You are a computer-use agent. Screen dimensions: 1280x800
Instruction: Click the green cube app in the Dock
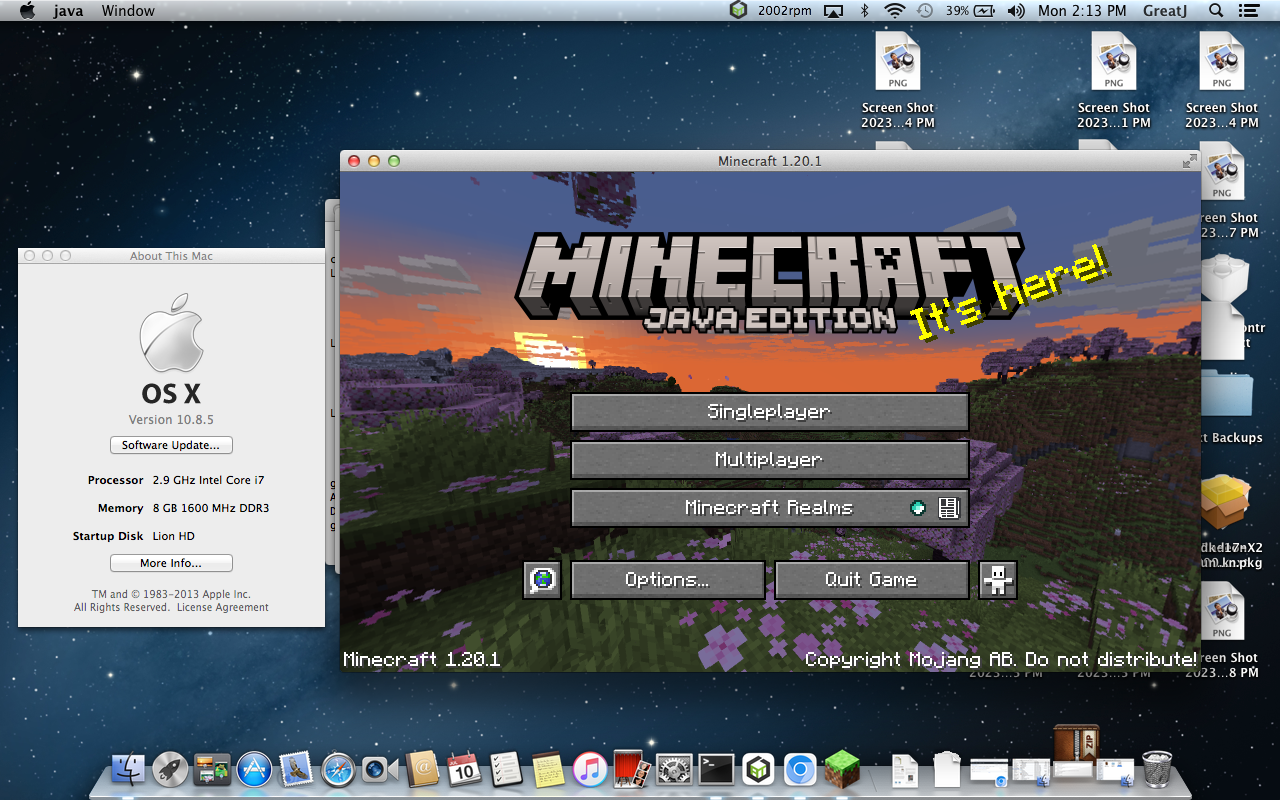point(758,770)
